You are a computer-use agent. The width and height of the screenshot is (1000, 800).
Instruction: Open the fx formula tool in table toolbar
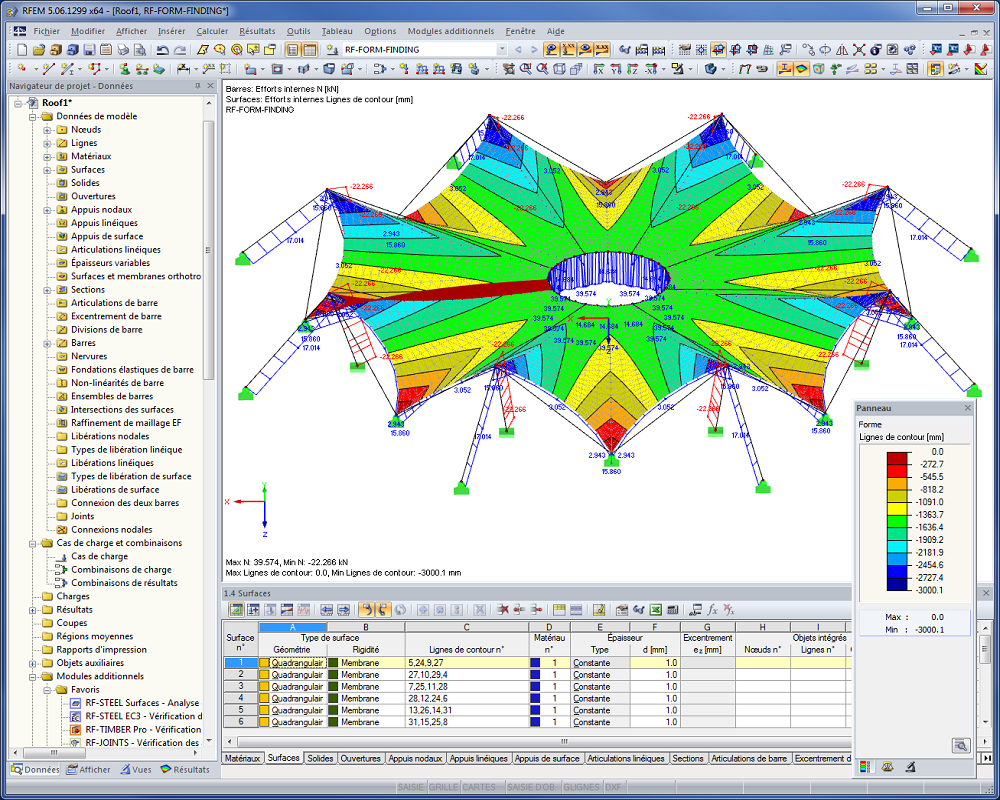(x=712, y=610)
